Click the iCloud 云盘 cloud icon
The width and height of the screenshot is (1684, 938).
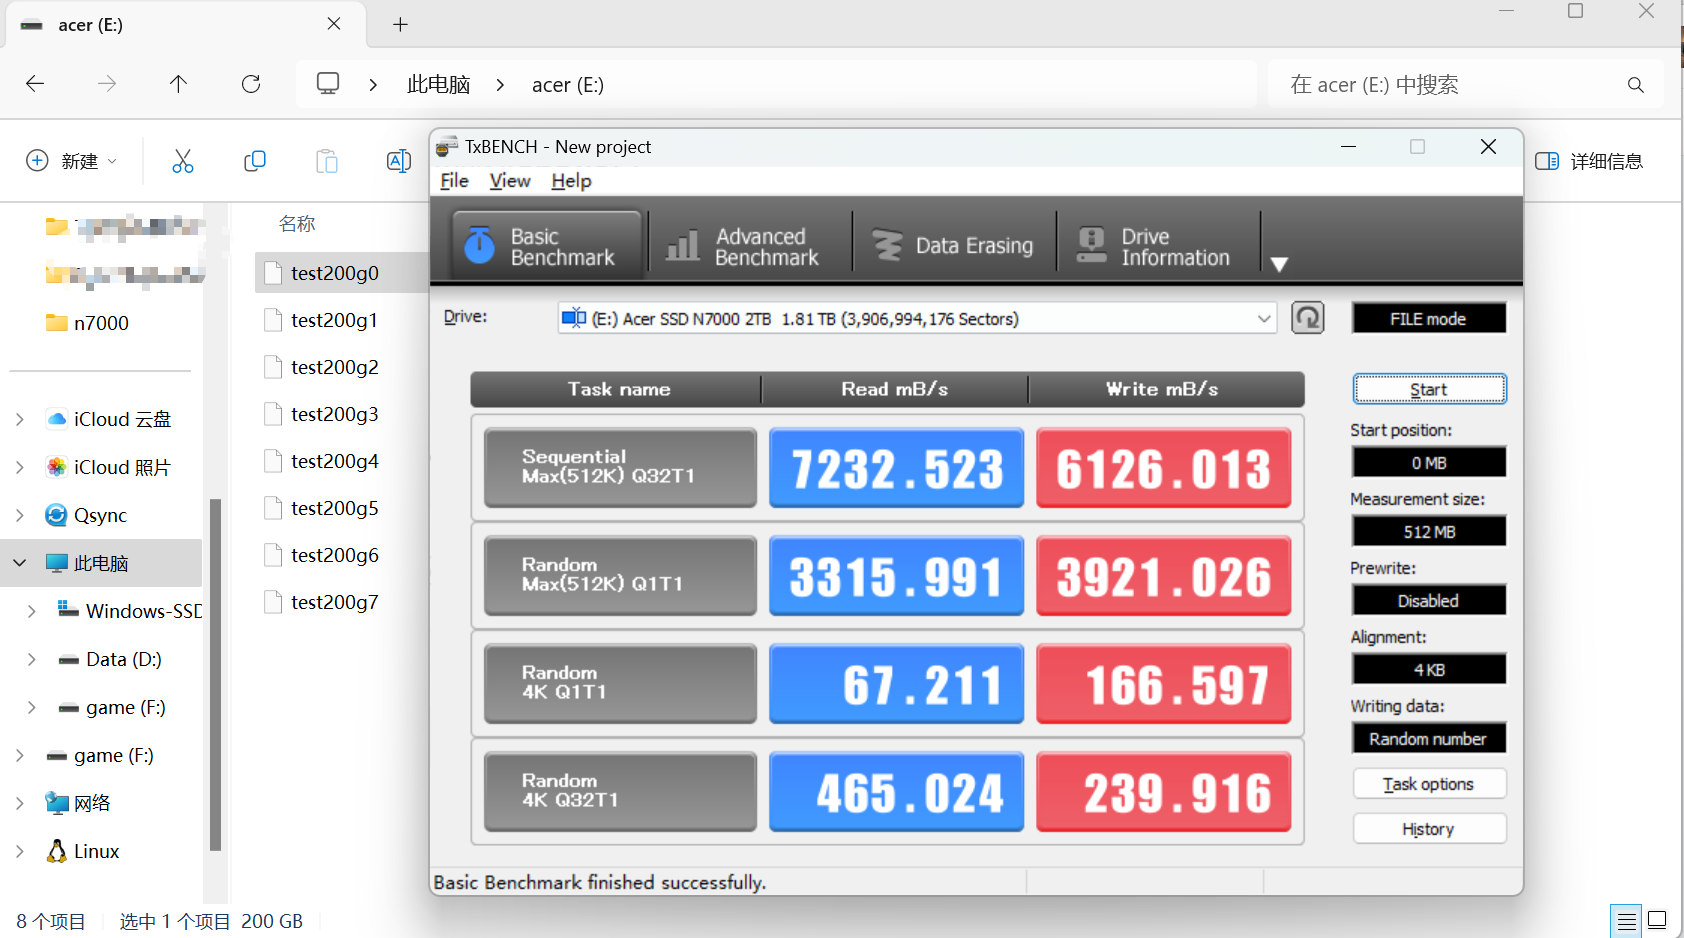click(57, 419)
